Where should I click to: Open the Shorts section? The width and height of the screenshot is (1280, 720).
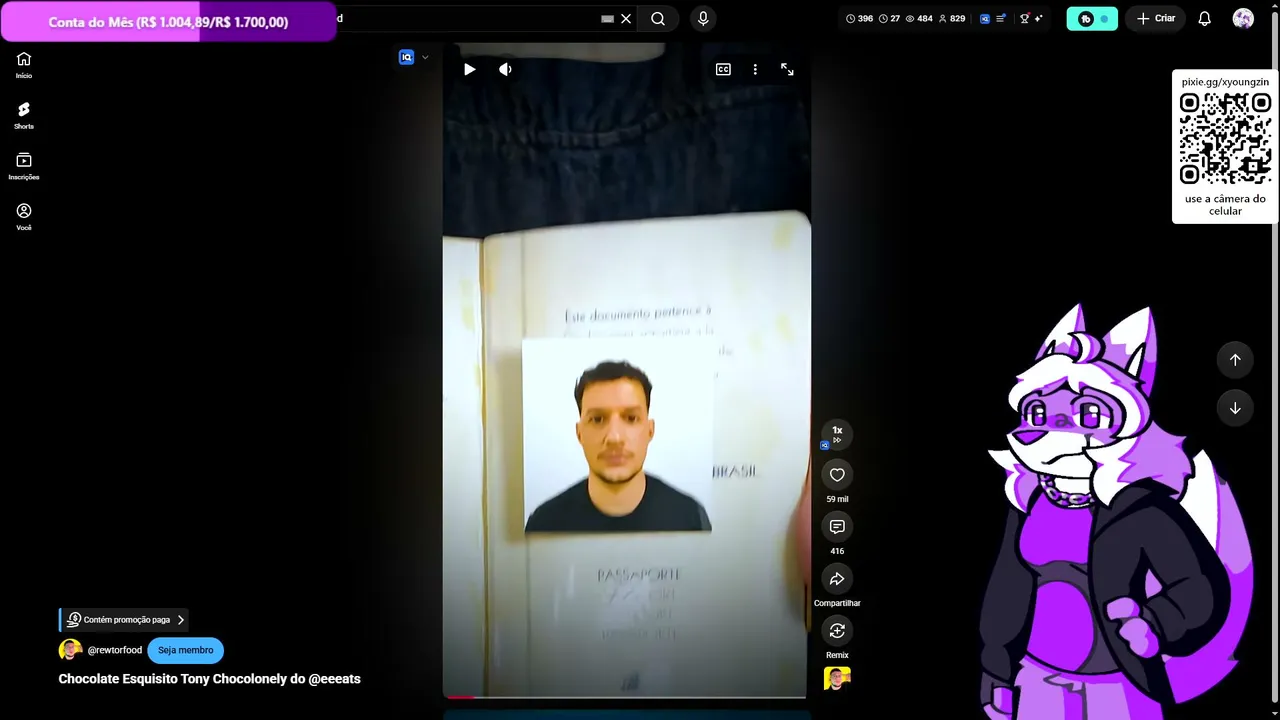point(24,116)
